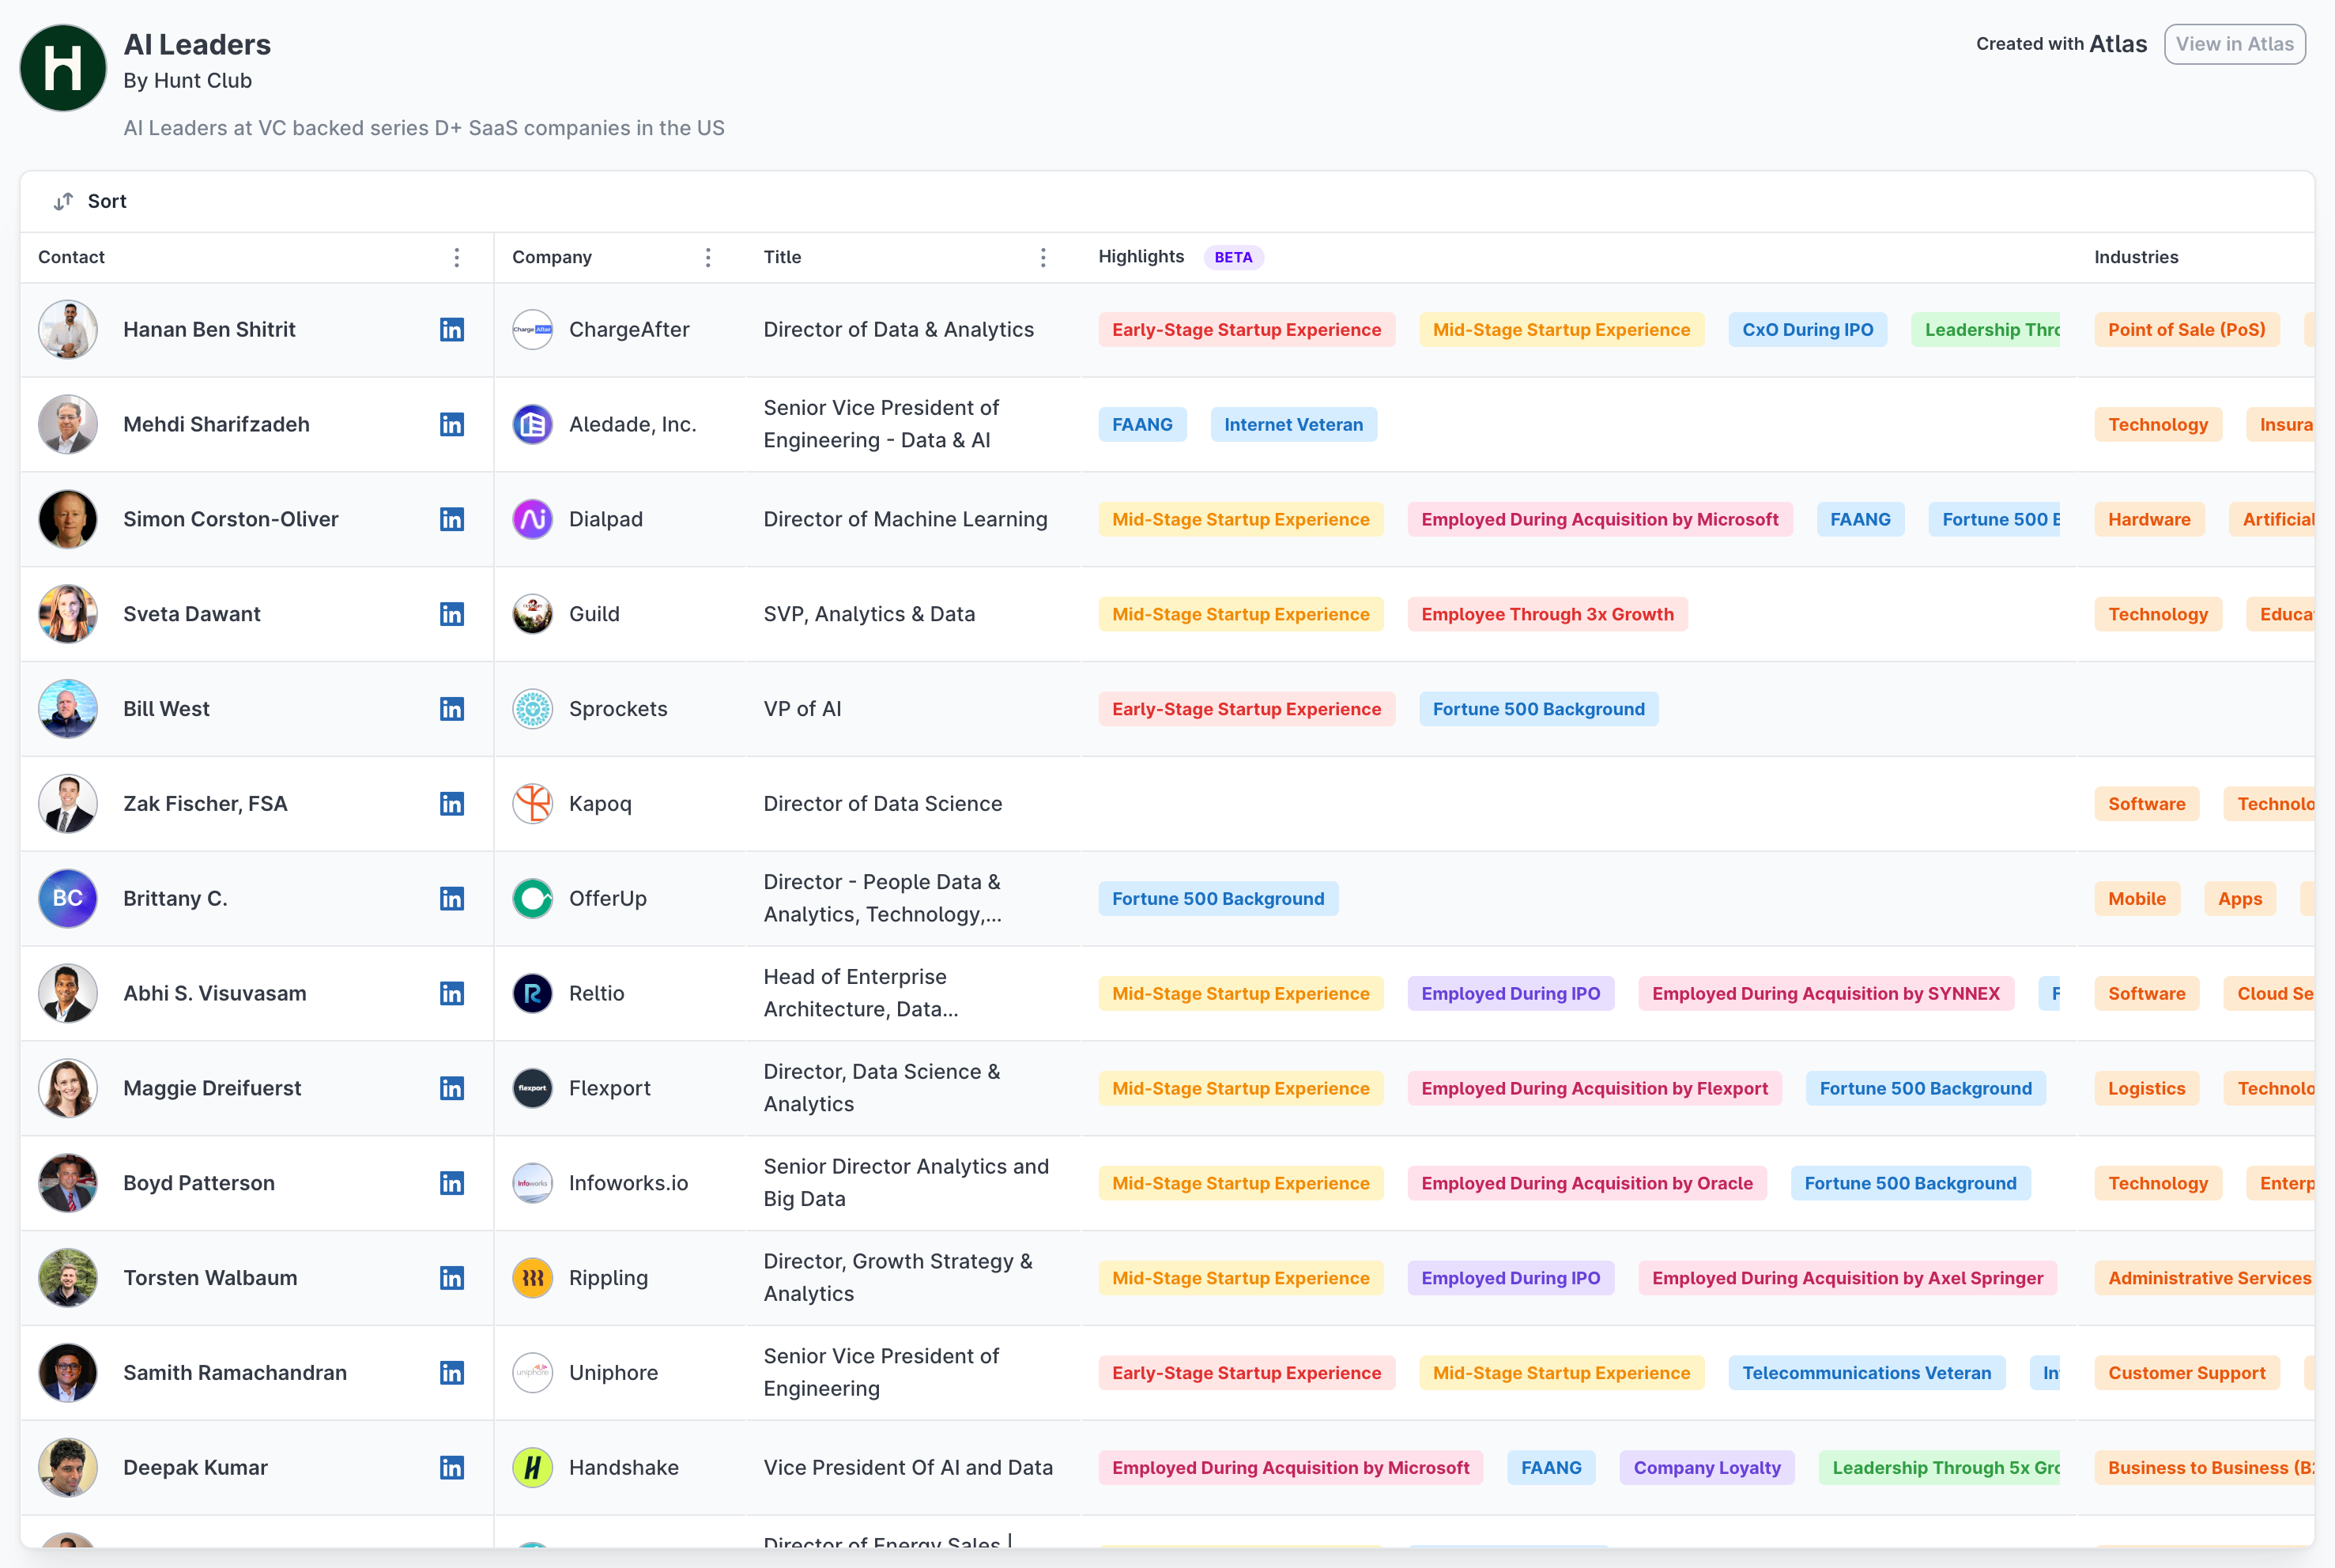Screen dimensions: 2335x1568
Task: Click FAANG tag for Mehdi Sharifzadeh
Action: (1142, 425)
